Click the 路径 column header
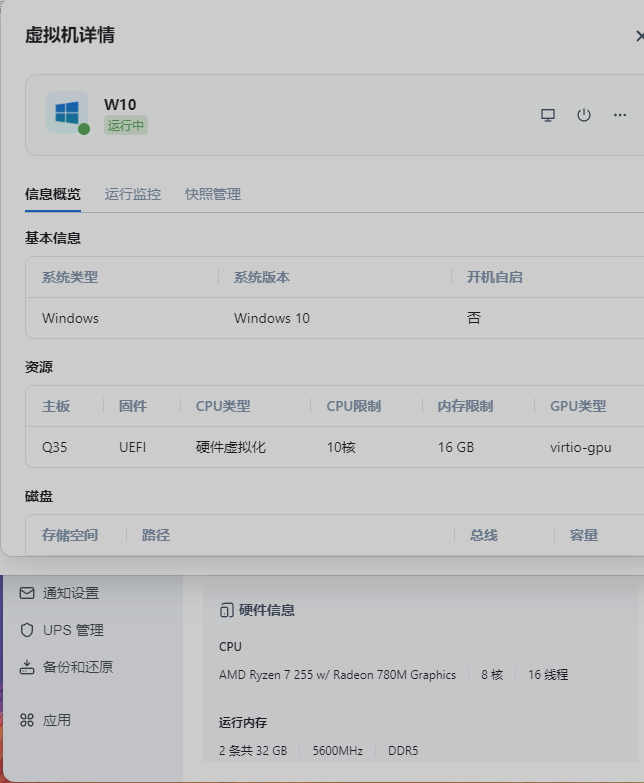 click(x=156, y=535)
